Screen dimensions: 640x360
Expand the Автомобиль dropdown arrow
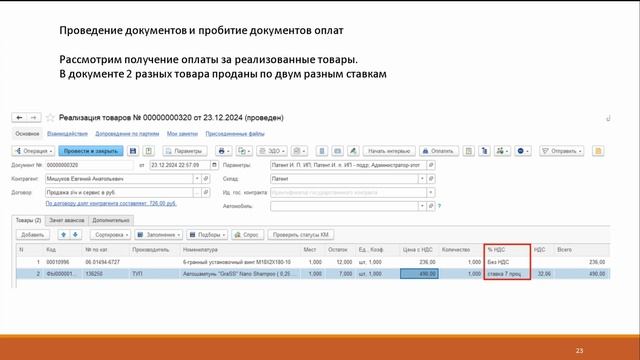[x=422, y=206]
